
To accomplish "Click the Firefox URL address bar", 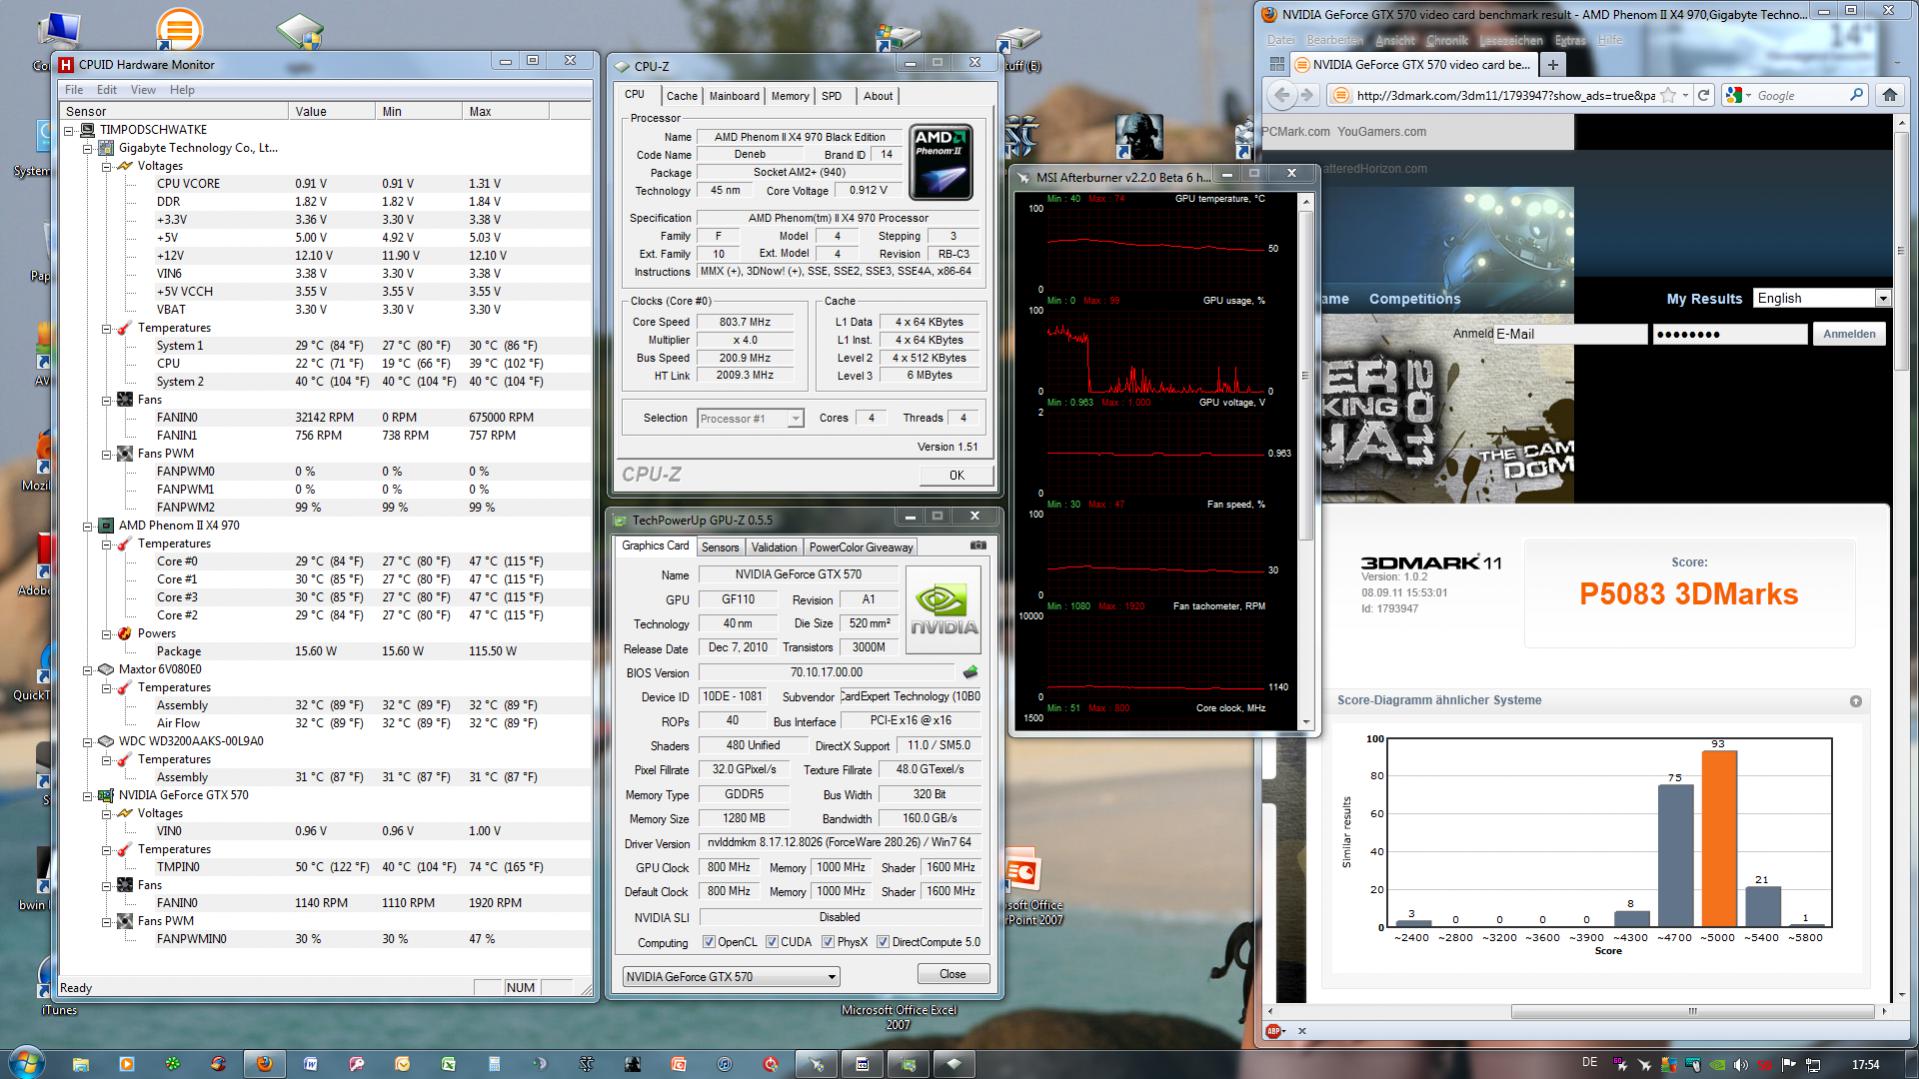I will point(1505,96).
